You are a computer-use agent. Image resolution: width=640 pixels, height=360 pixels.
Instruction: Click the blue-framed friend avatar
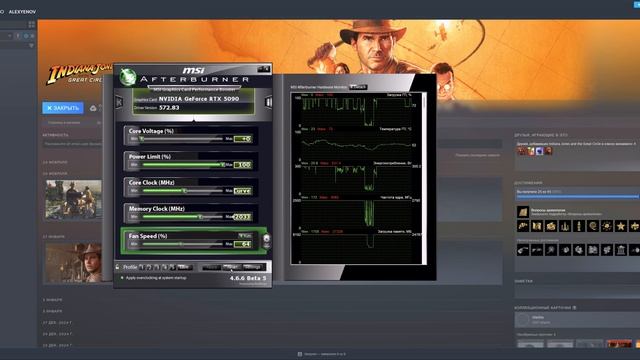[540, 151]
